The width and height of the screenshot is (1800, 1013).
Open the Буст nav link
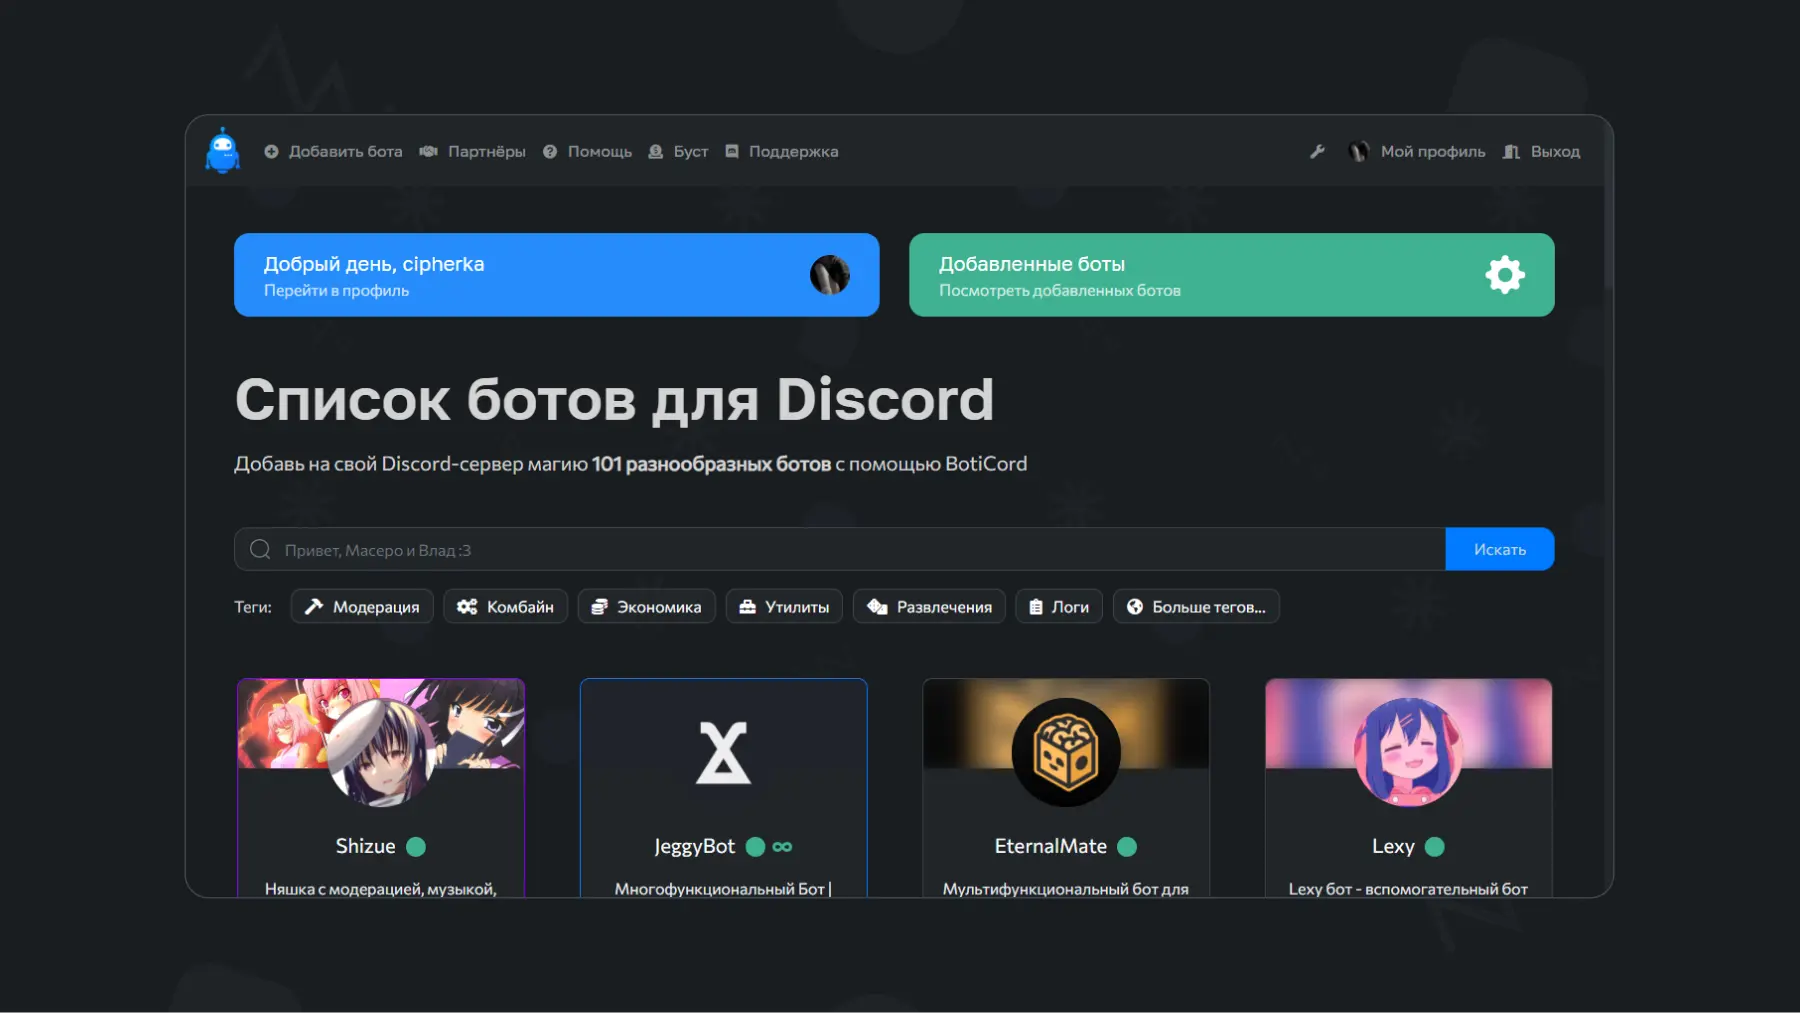[690, 152]
